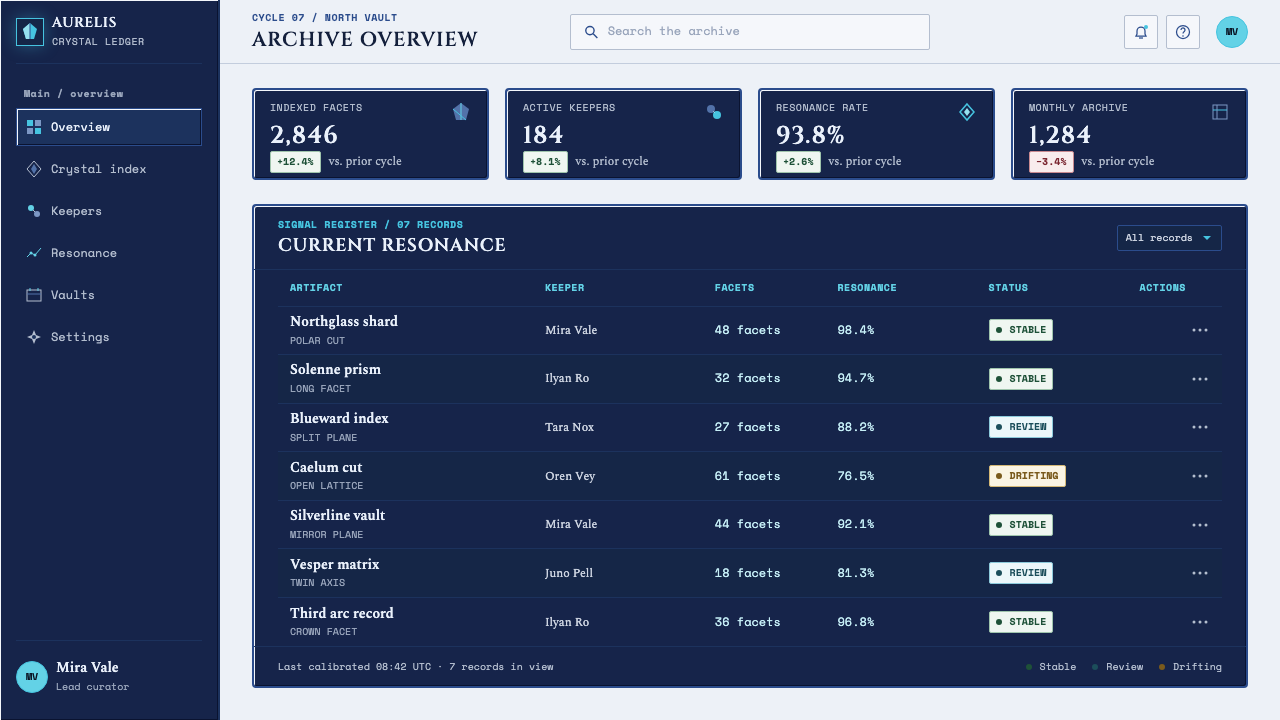This screenshot has width=1280, height=720.
Task: Click the 61 facets cell
Action: point(748,476)
